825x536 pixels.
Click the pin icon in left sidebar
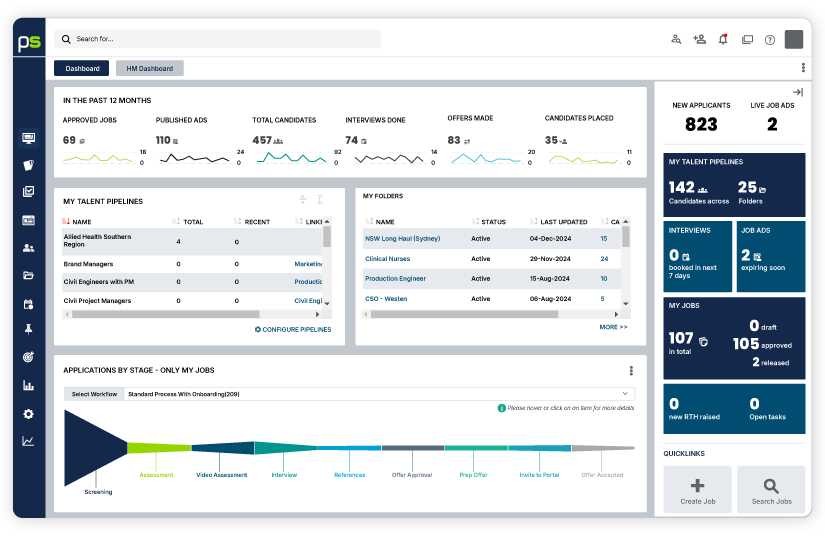[28, 329]
